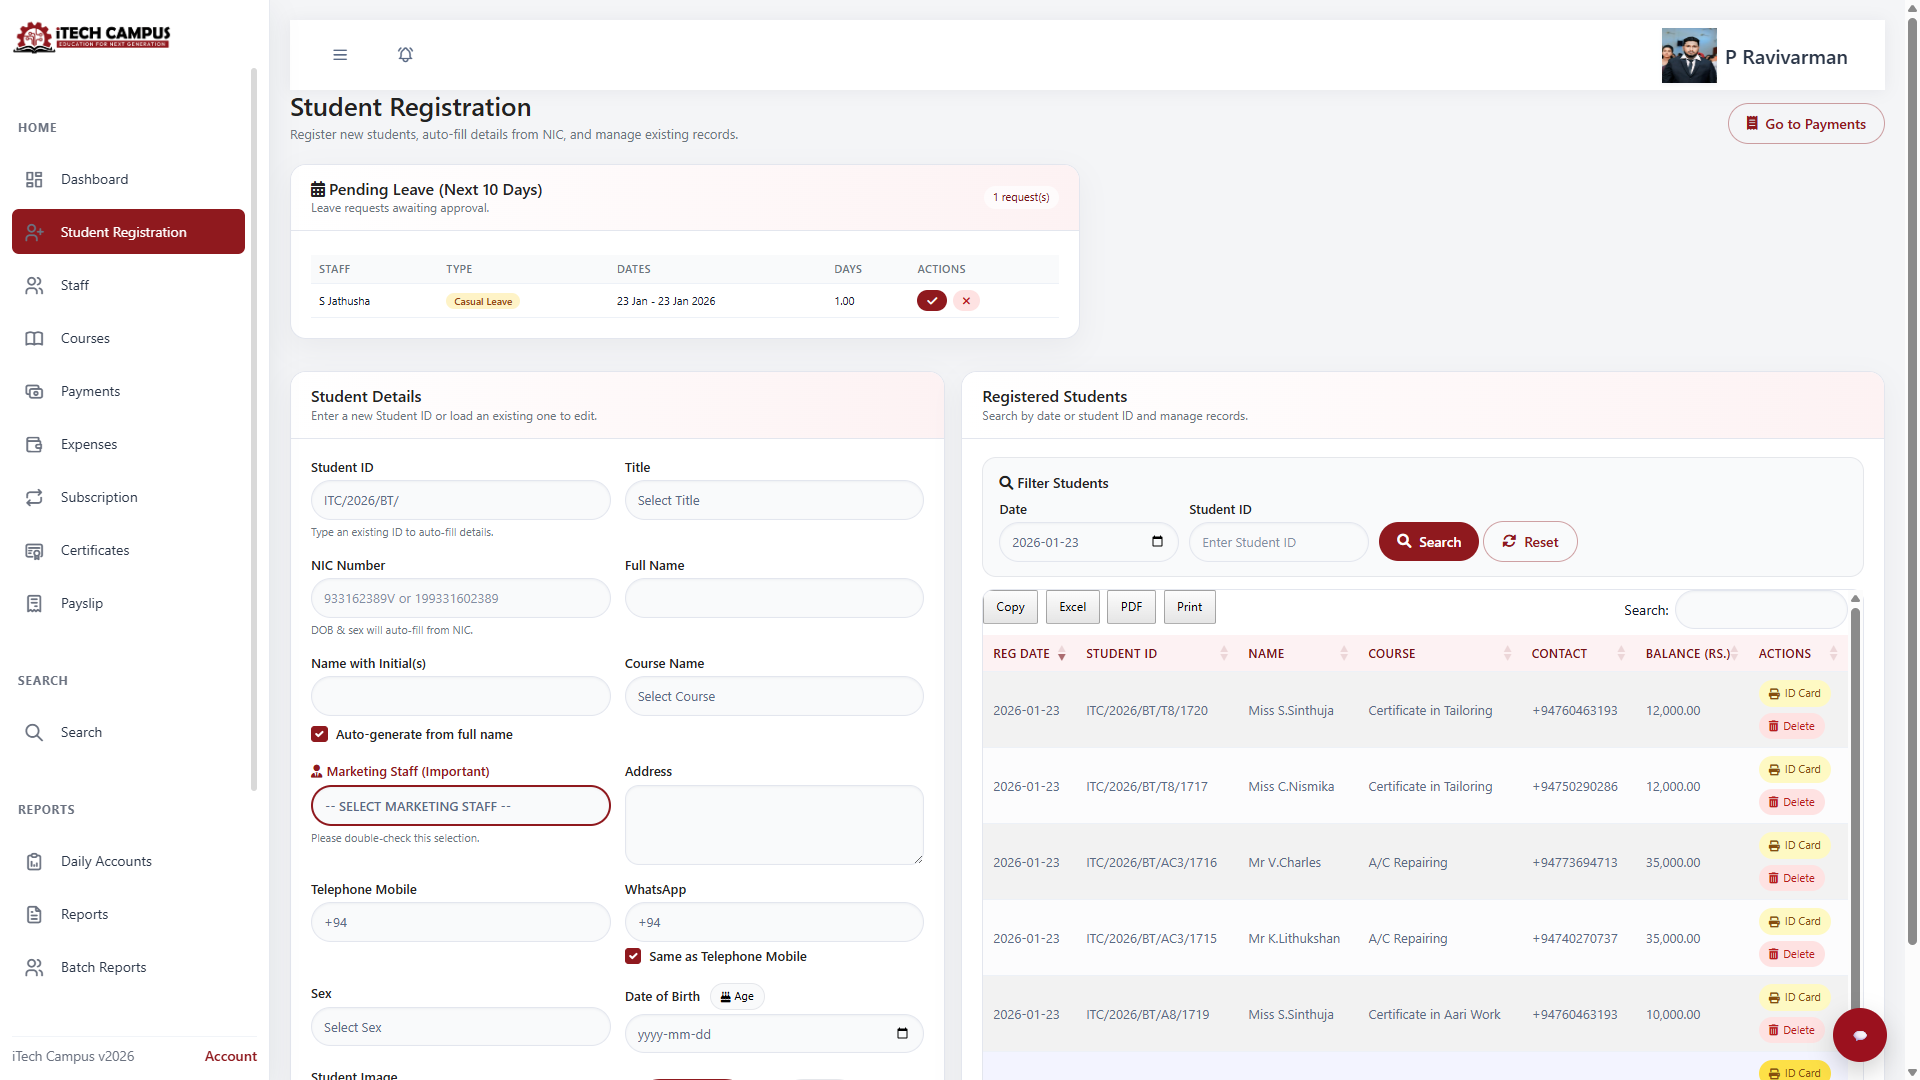Click the Go to Payments button
The height and width of the screenshot is (1080, 1920).
1805,124
